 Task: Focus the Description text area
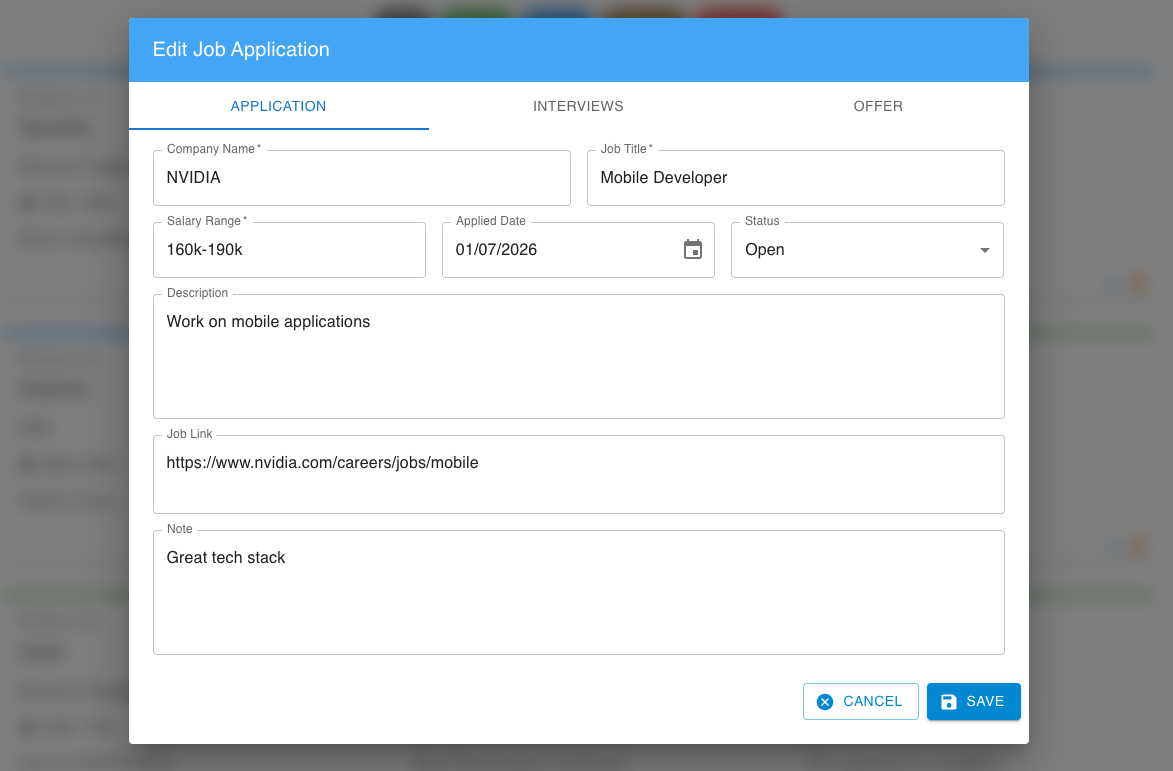click(x=578, y=365)
